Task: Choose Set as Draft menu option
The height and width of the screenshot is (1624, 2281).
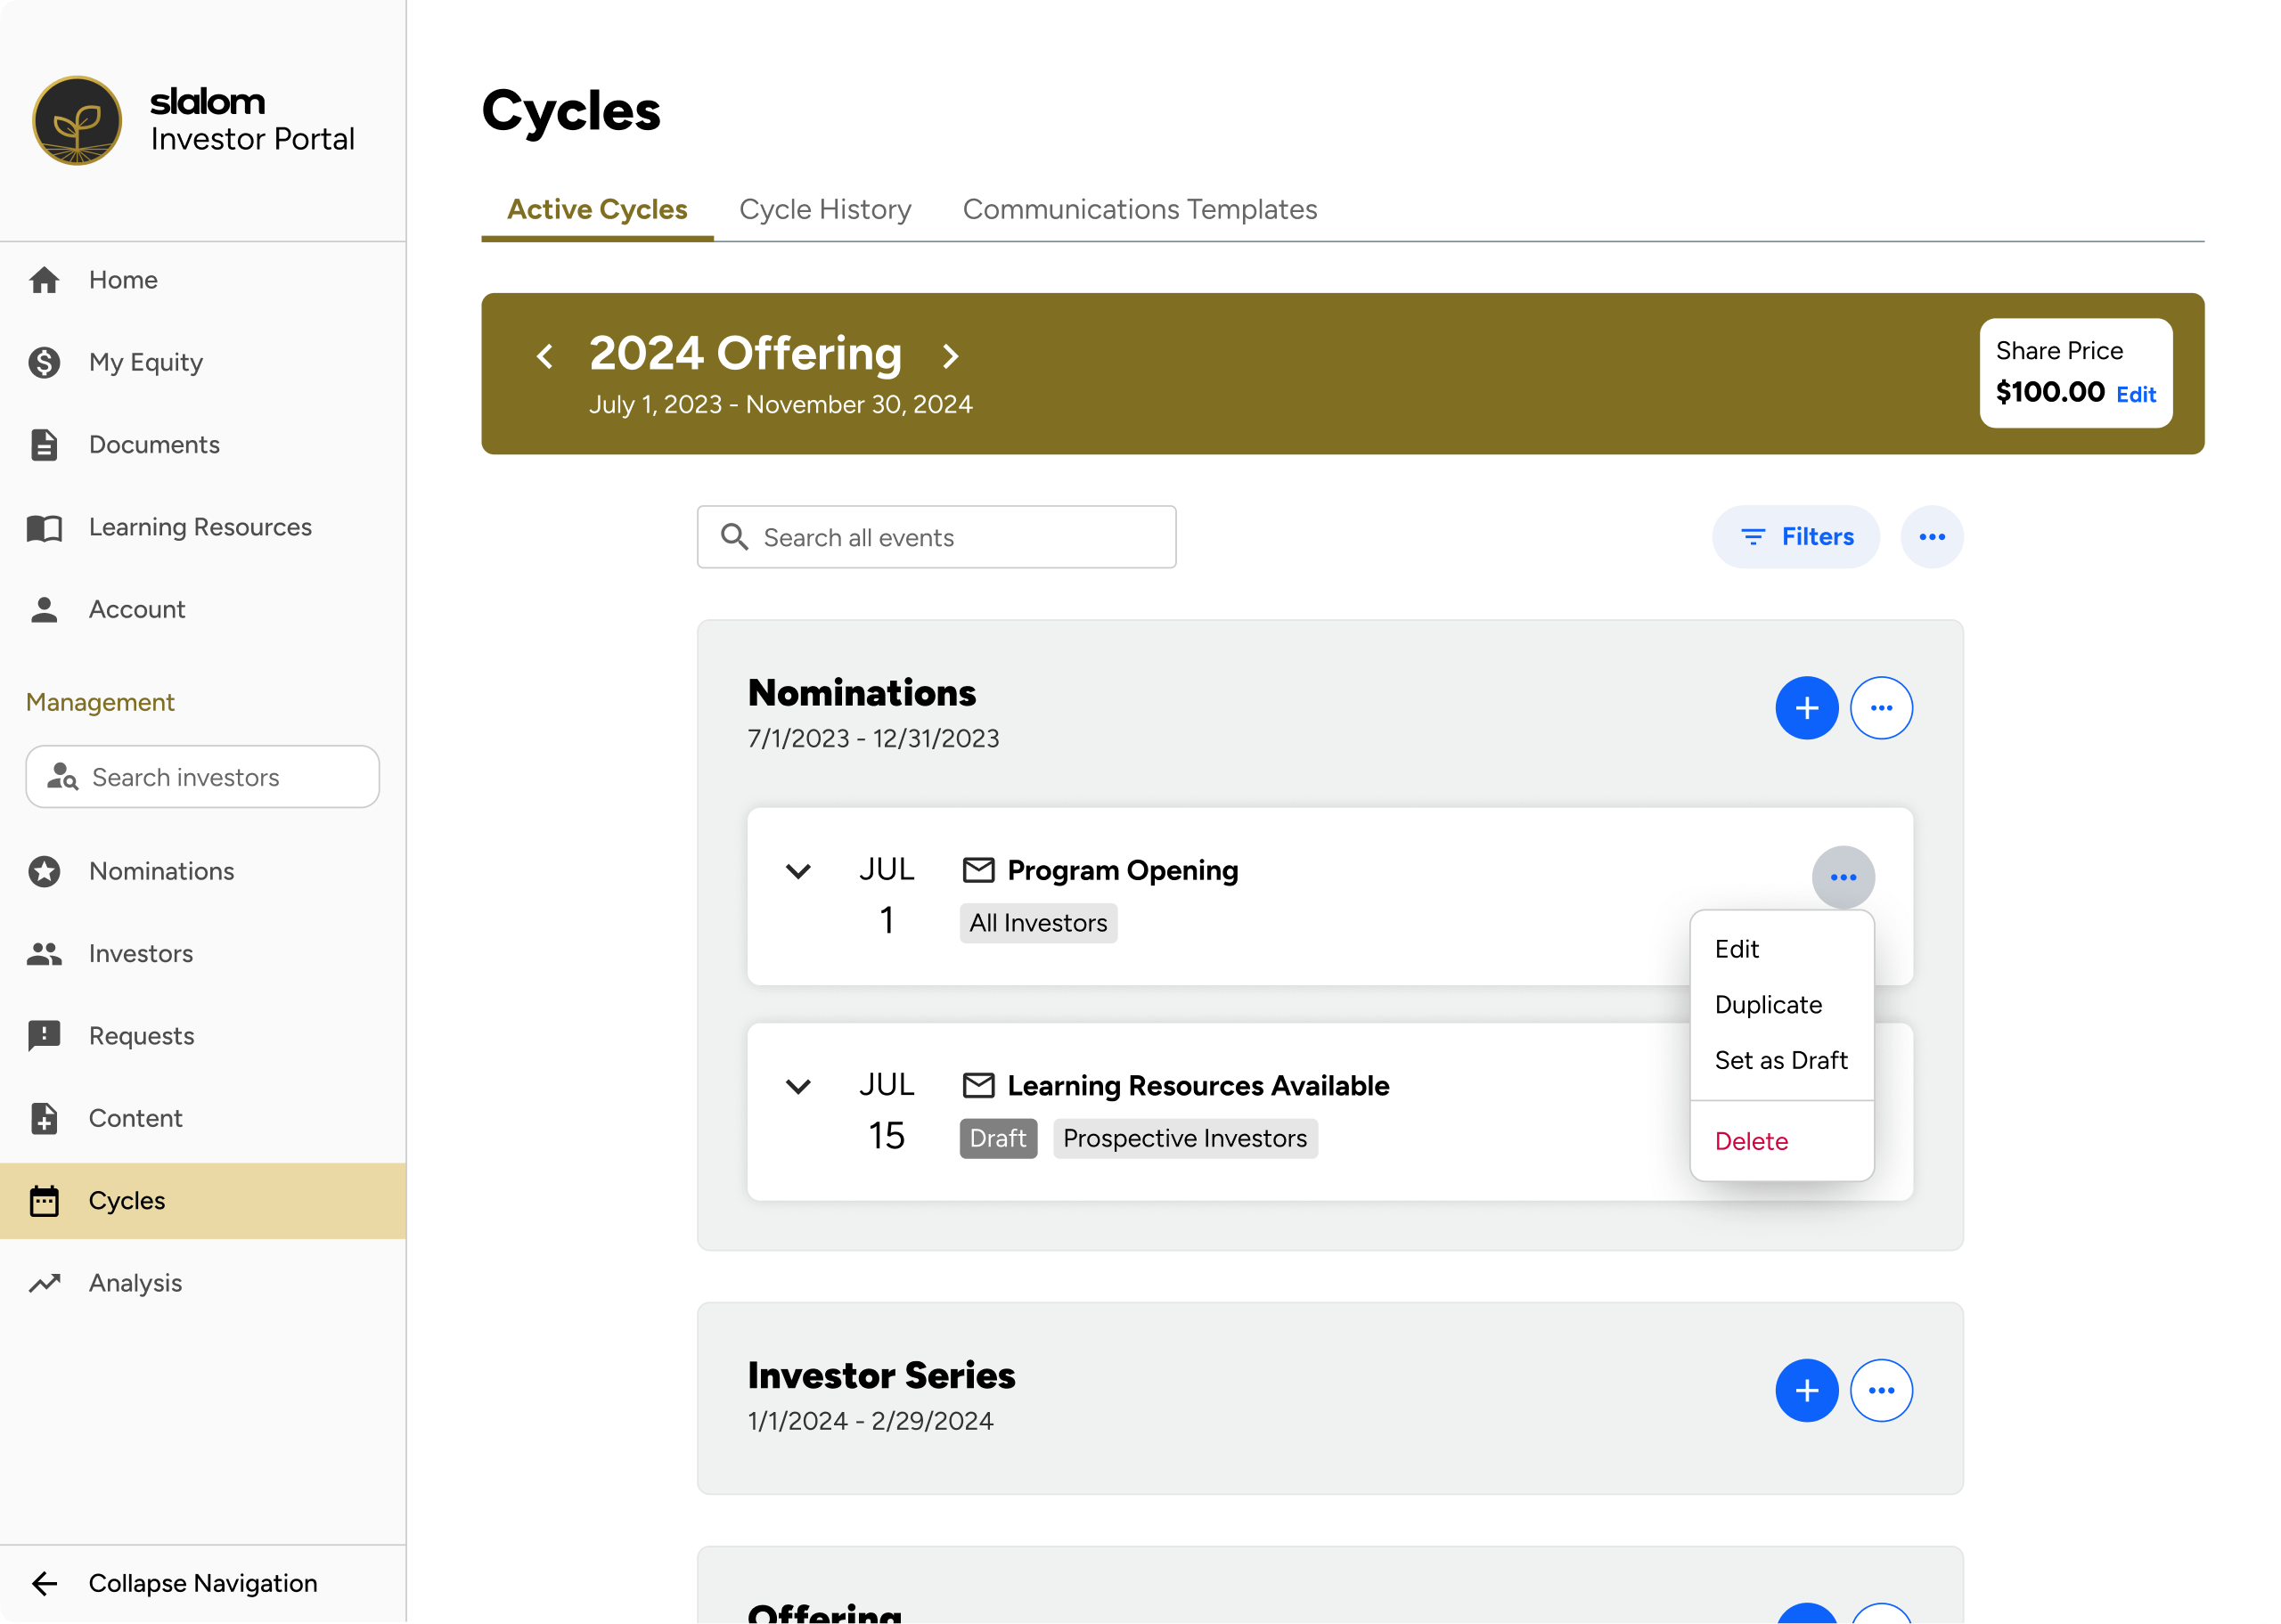Action: pos(1780,1060)
